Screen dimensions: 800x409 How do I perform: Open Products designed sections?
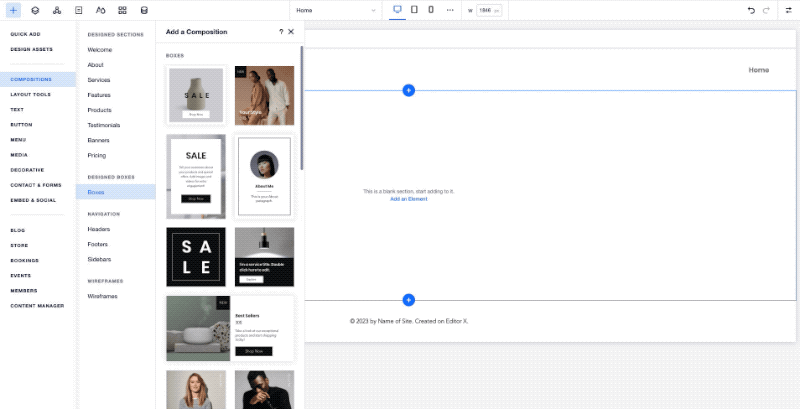99,110
